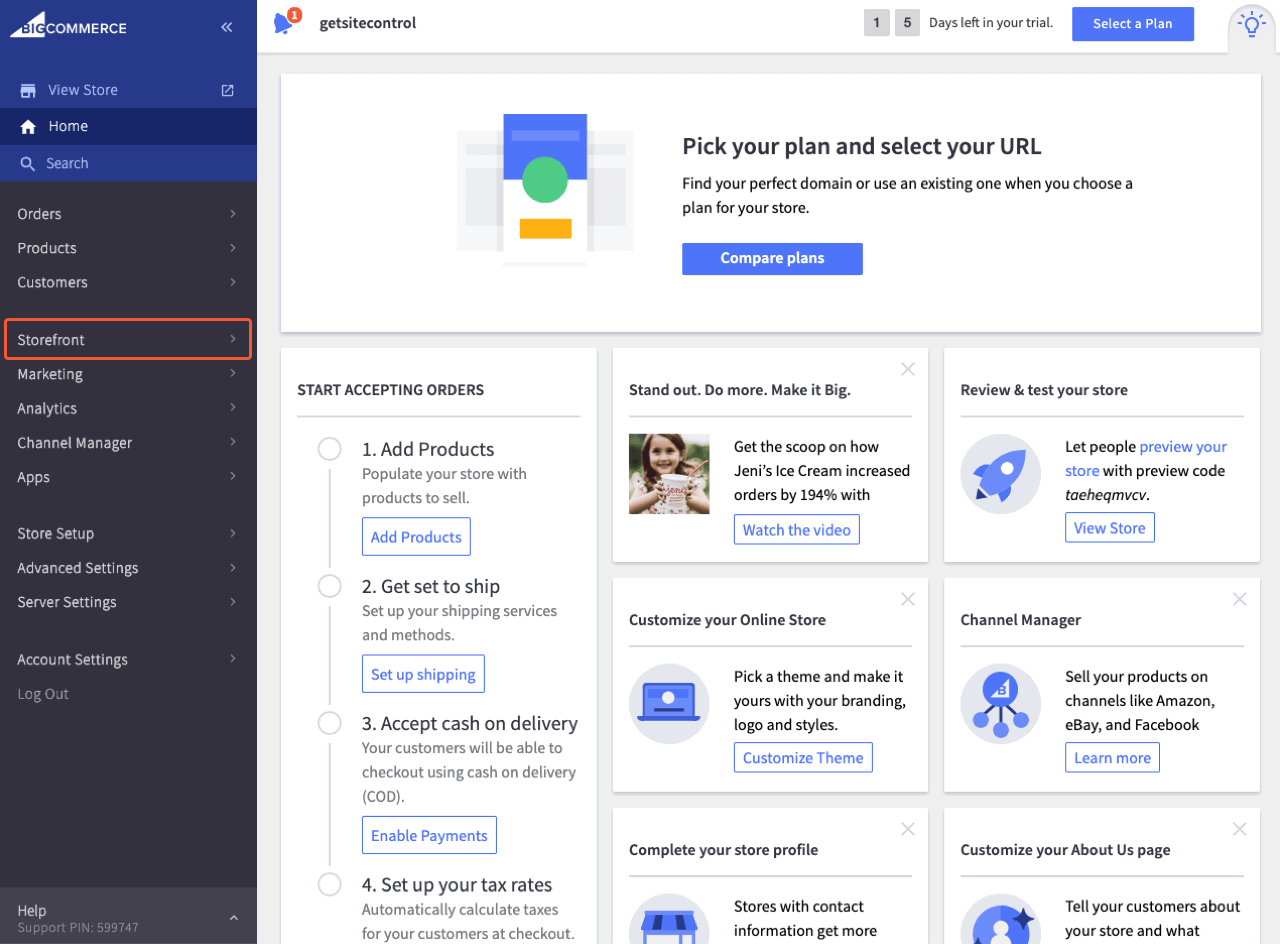Click the Channel Manager network icon
The height and width of the screenshot is (944, 1280).
[x=1001, y=704]
